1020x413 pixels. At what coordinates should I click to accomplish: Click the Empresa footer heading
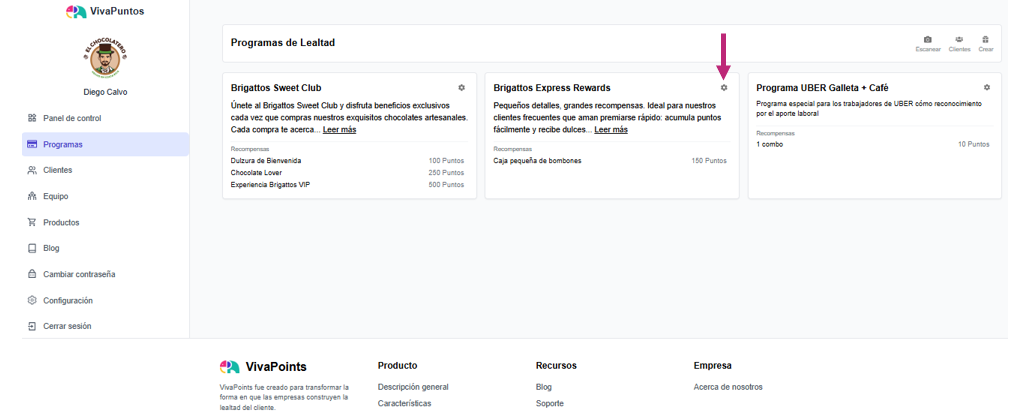(x=713, y=366)
